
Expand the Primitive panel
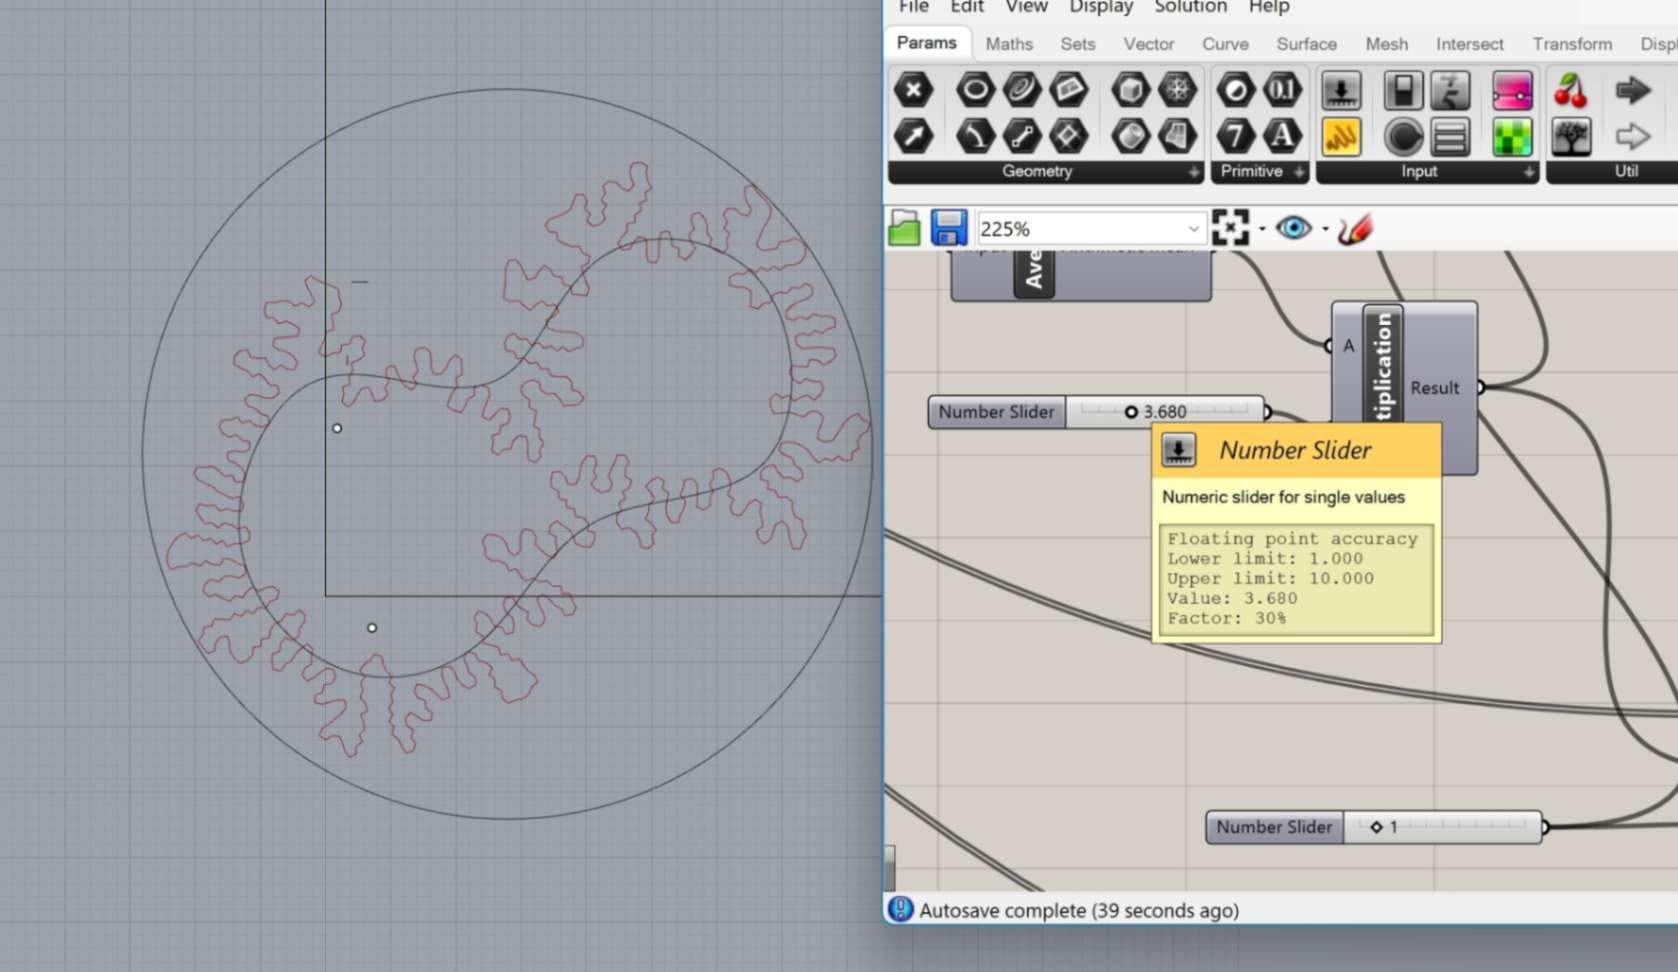(x=1299, y=172)
